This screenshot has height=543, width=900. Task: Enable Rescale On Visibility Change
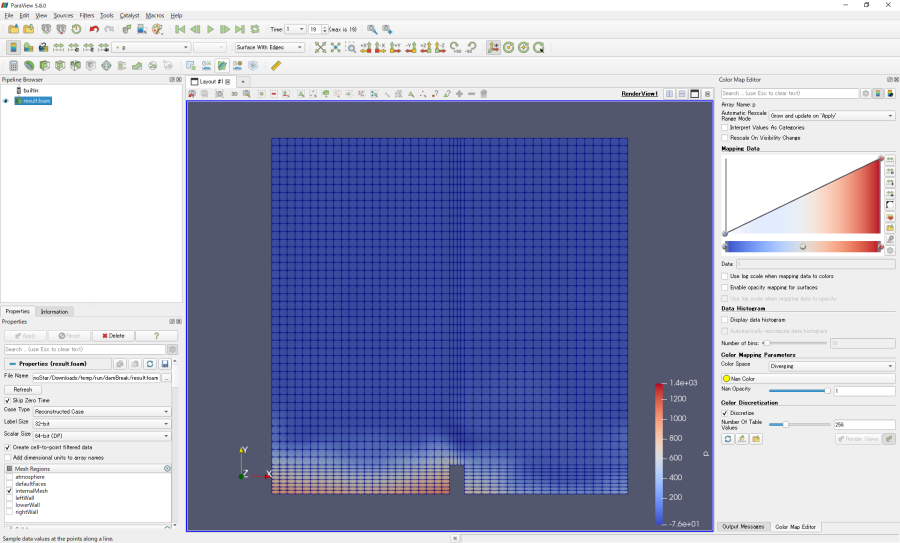click(x=724, y=138)
